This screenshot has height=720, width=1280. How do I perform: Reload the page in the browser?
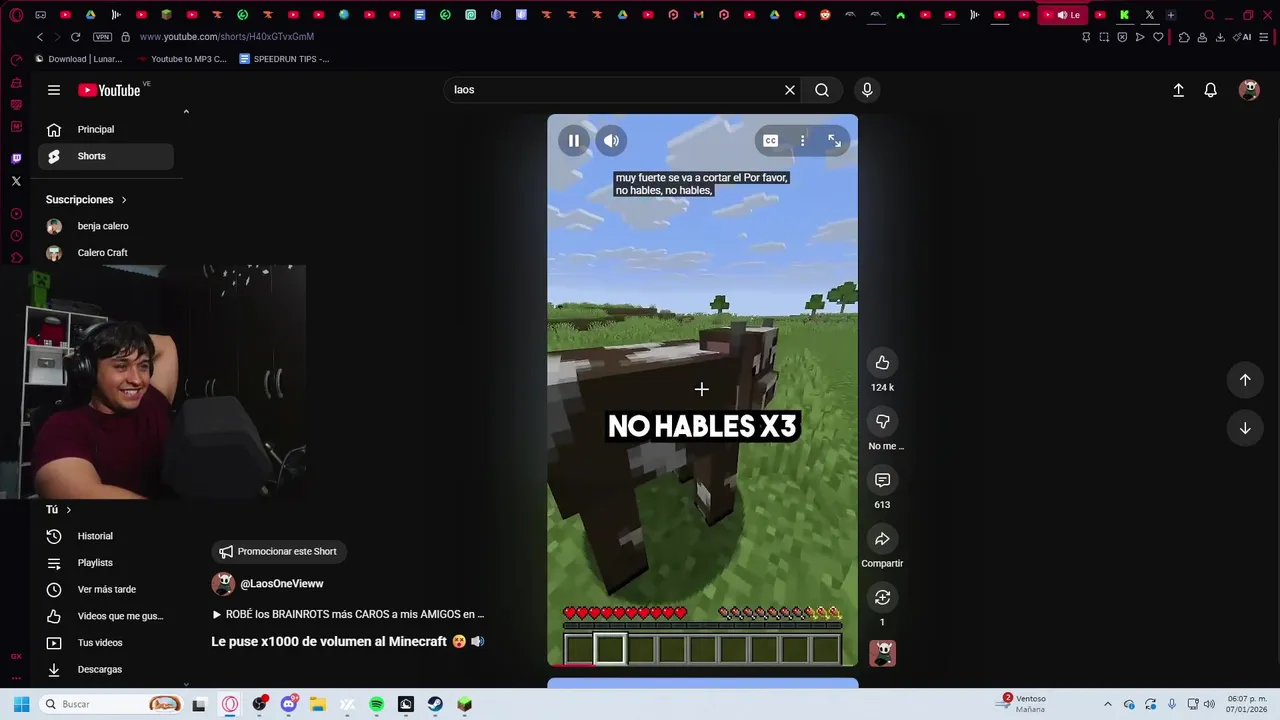[75, 37]
